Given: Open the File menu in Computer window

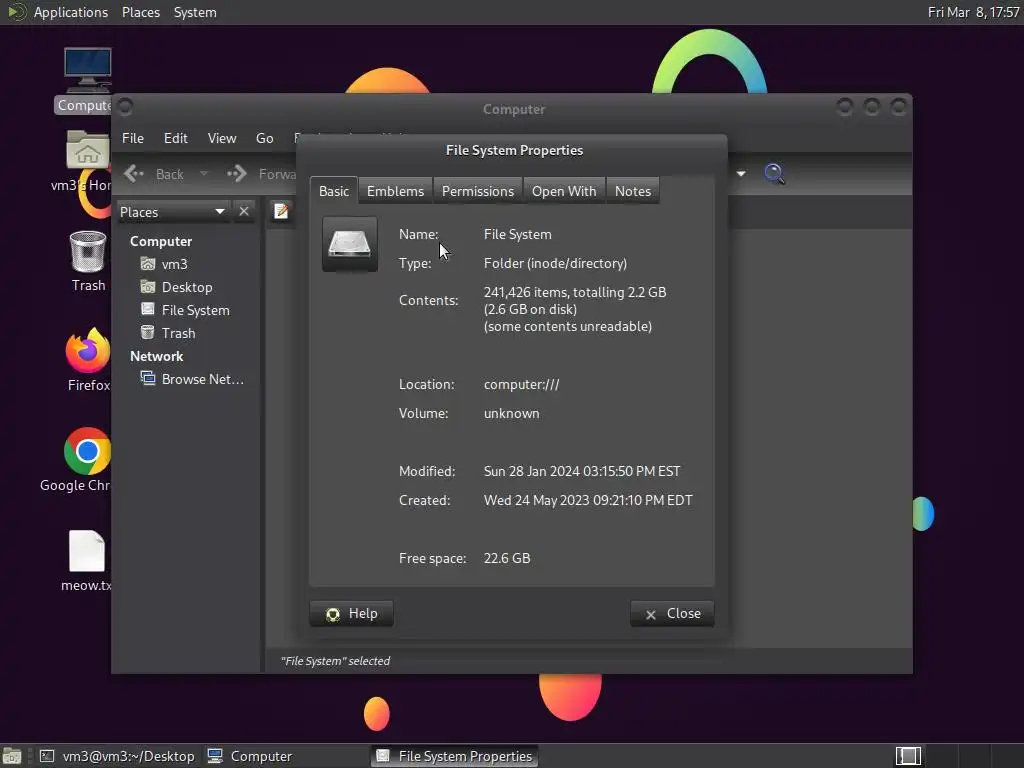Looking at the screenshot, I should click(133, 138).
